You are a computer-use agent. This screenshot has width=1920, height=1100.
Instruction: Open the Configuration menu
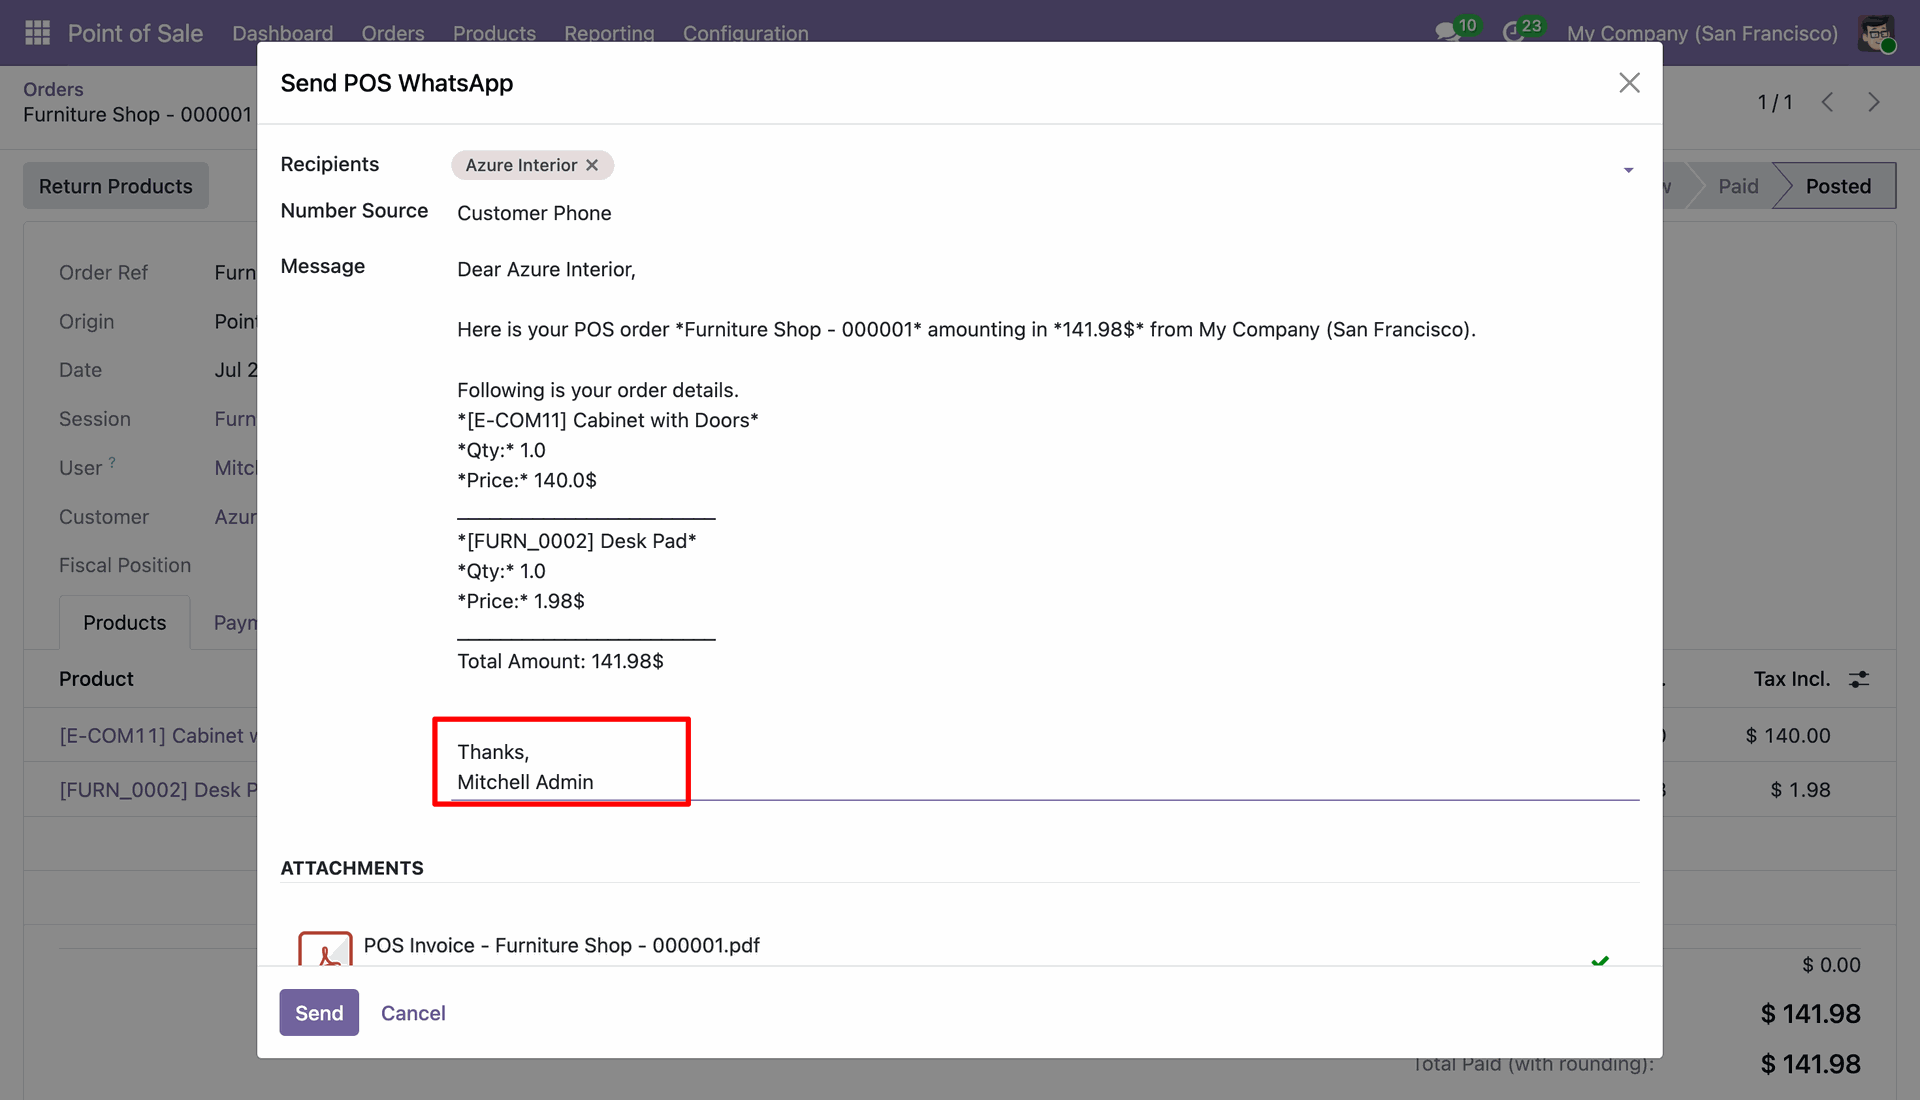tap(746, 33)
